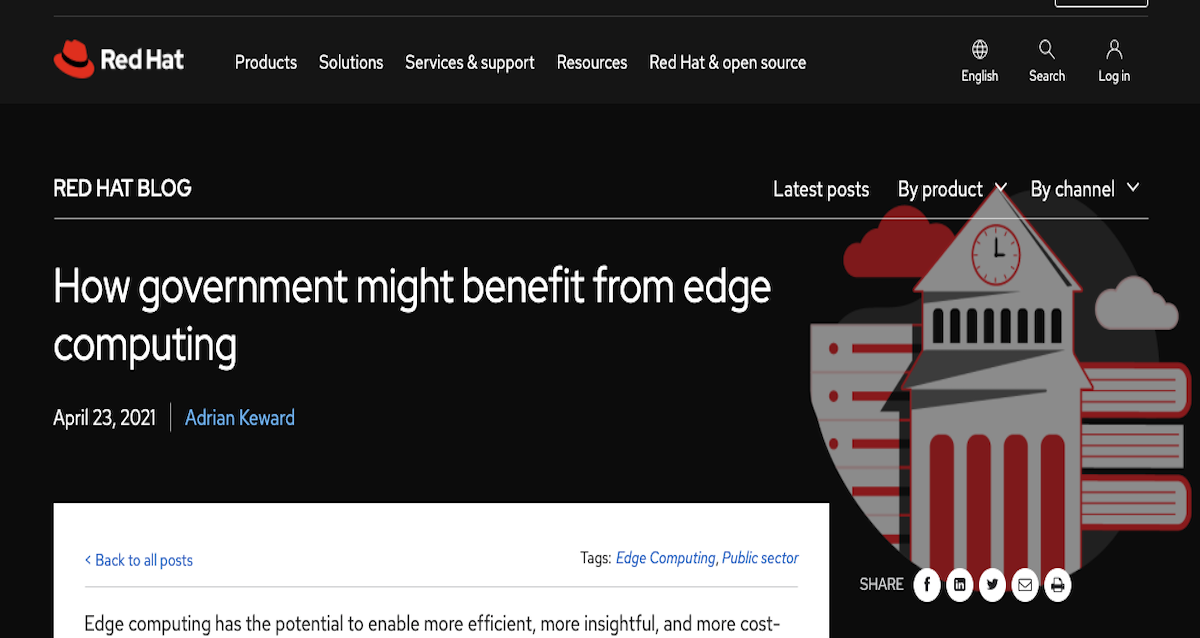
Task: Share the post on Facebook
Action: tap(927, 585)
